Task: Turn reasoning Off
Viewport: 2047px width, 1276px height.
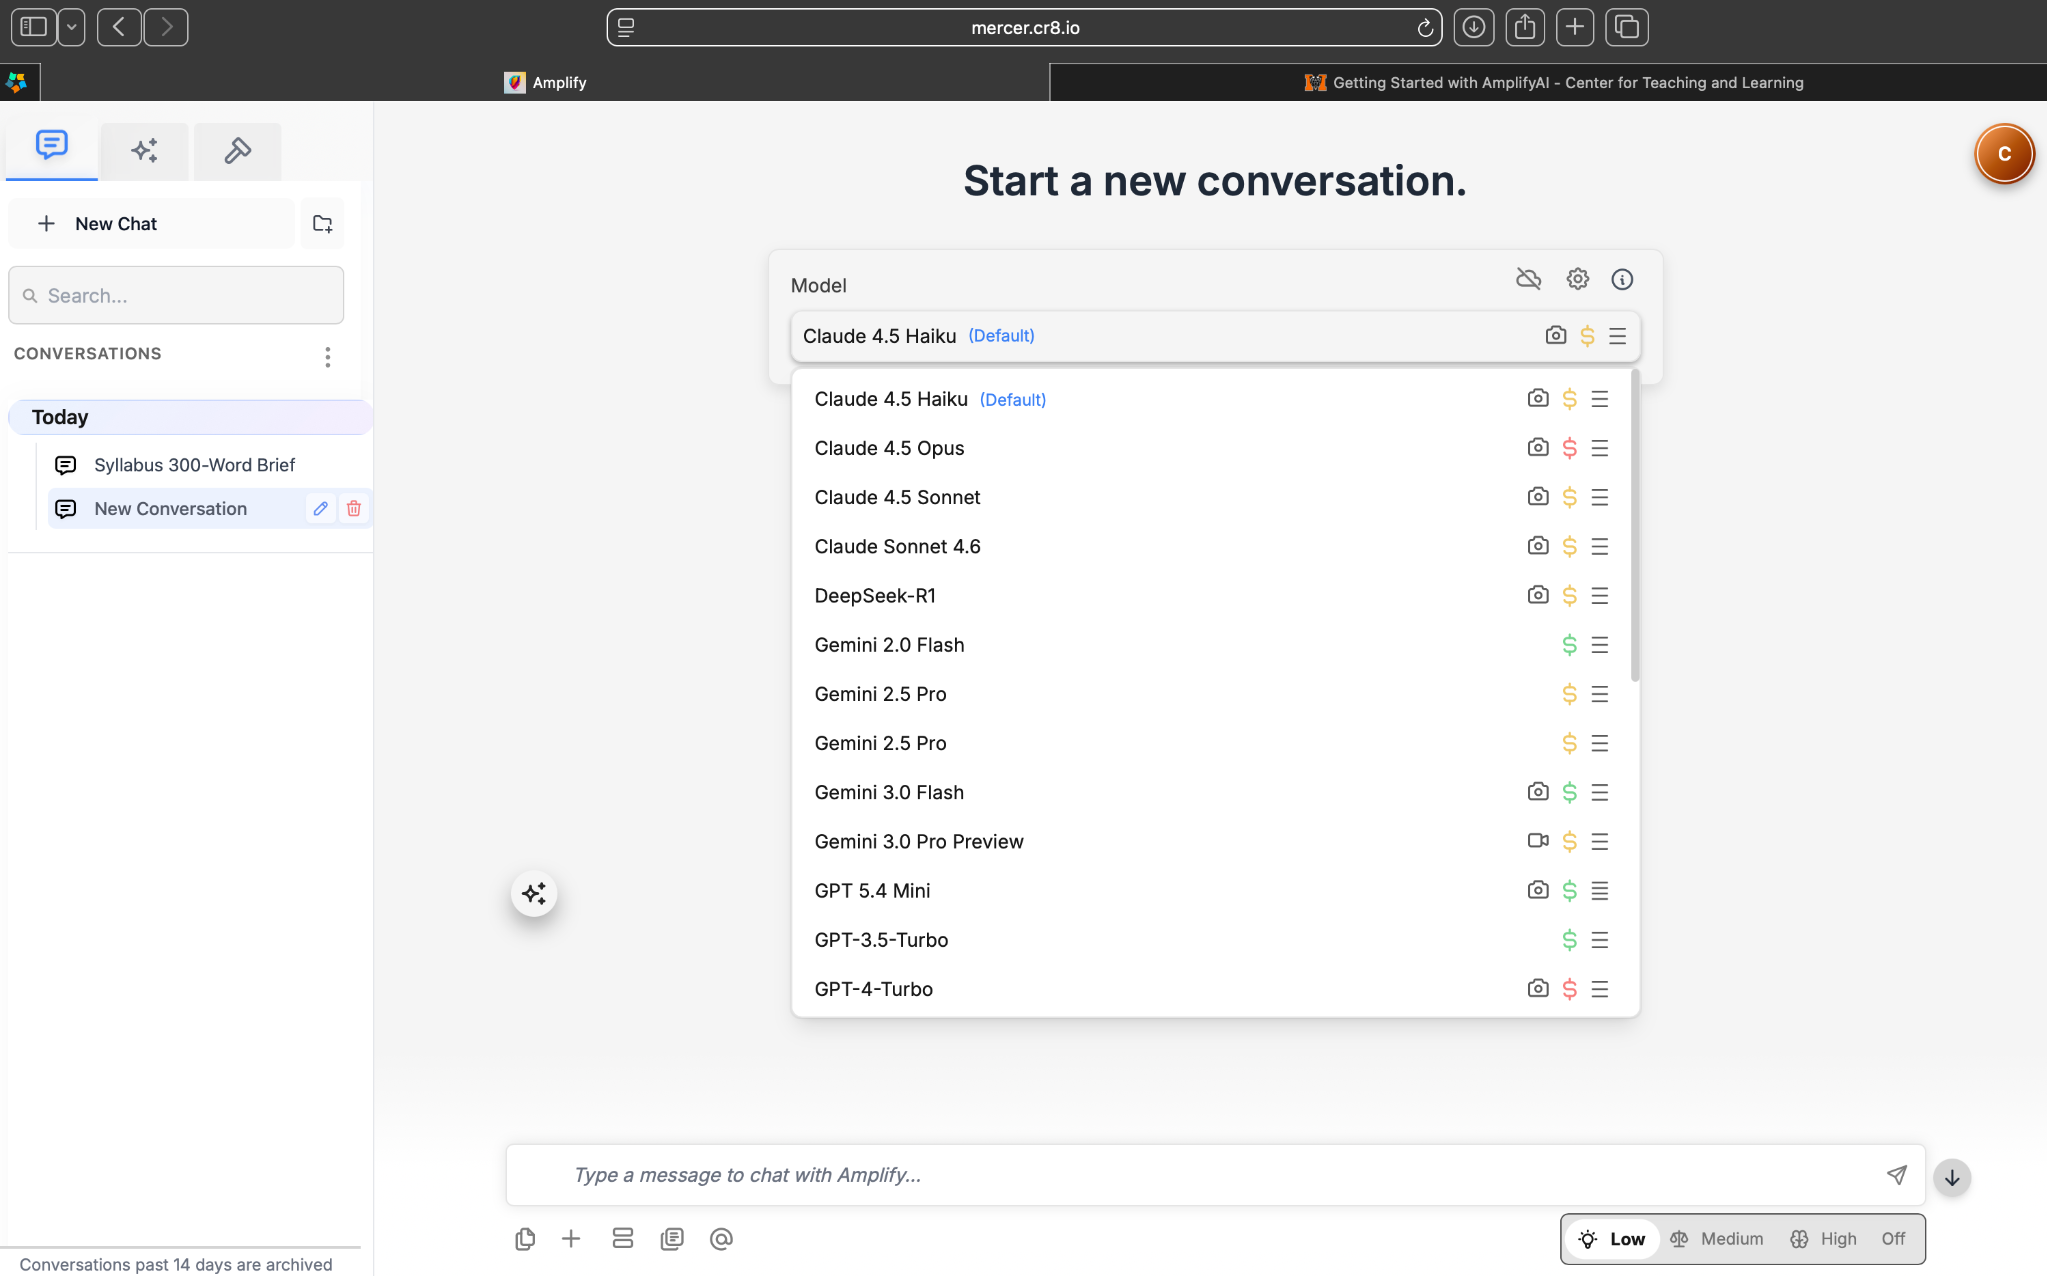Action: (1893, 1239)
